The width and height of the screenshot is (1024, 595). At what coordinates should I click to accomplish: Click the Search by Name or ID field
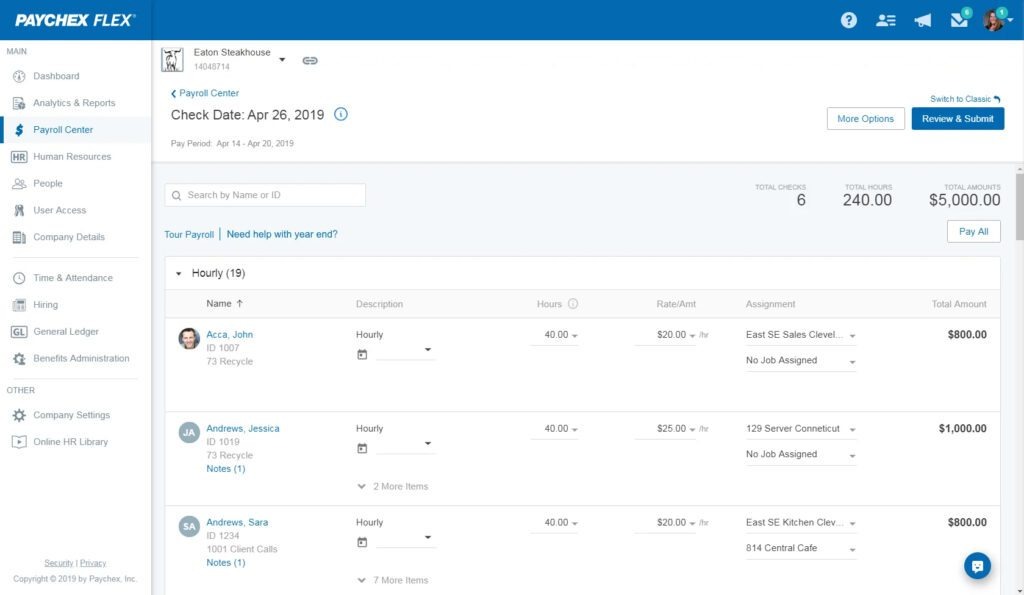[264, 192]
